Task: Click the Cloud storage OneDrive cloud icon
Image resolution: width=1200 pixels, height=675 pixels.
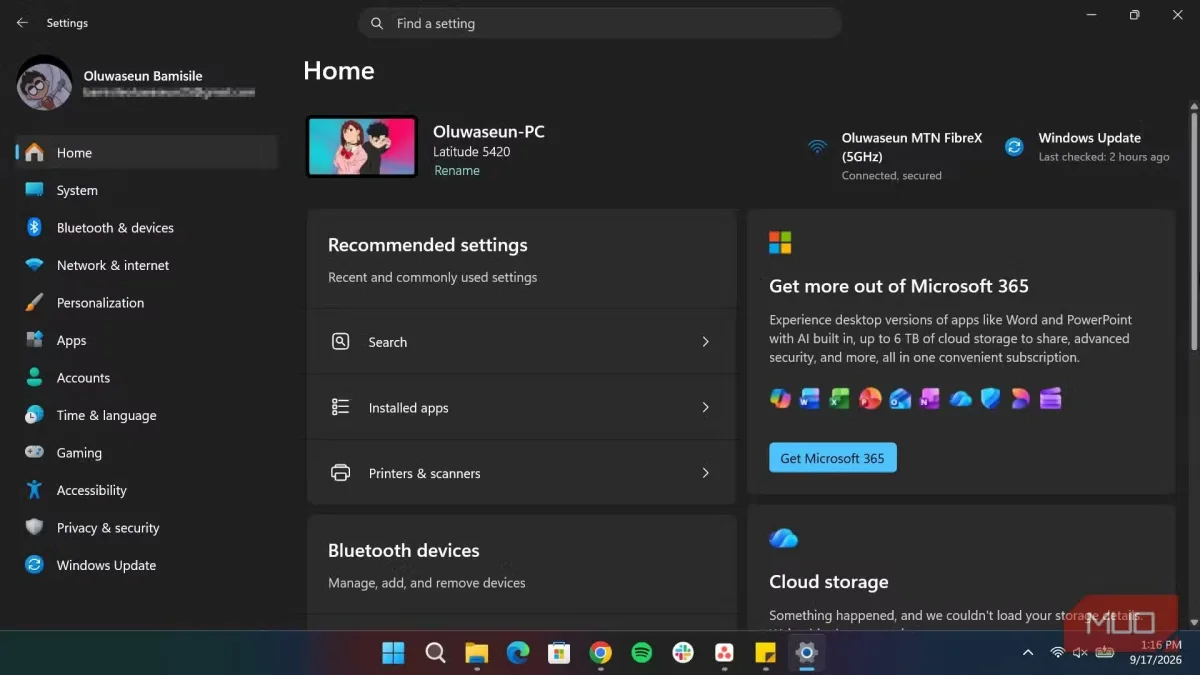Action: click(x=784, y=538)
